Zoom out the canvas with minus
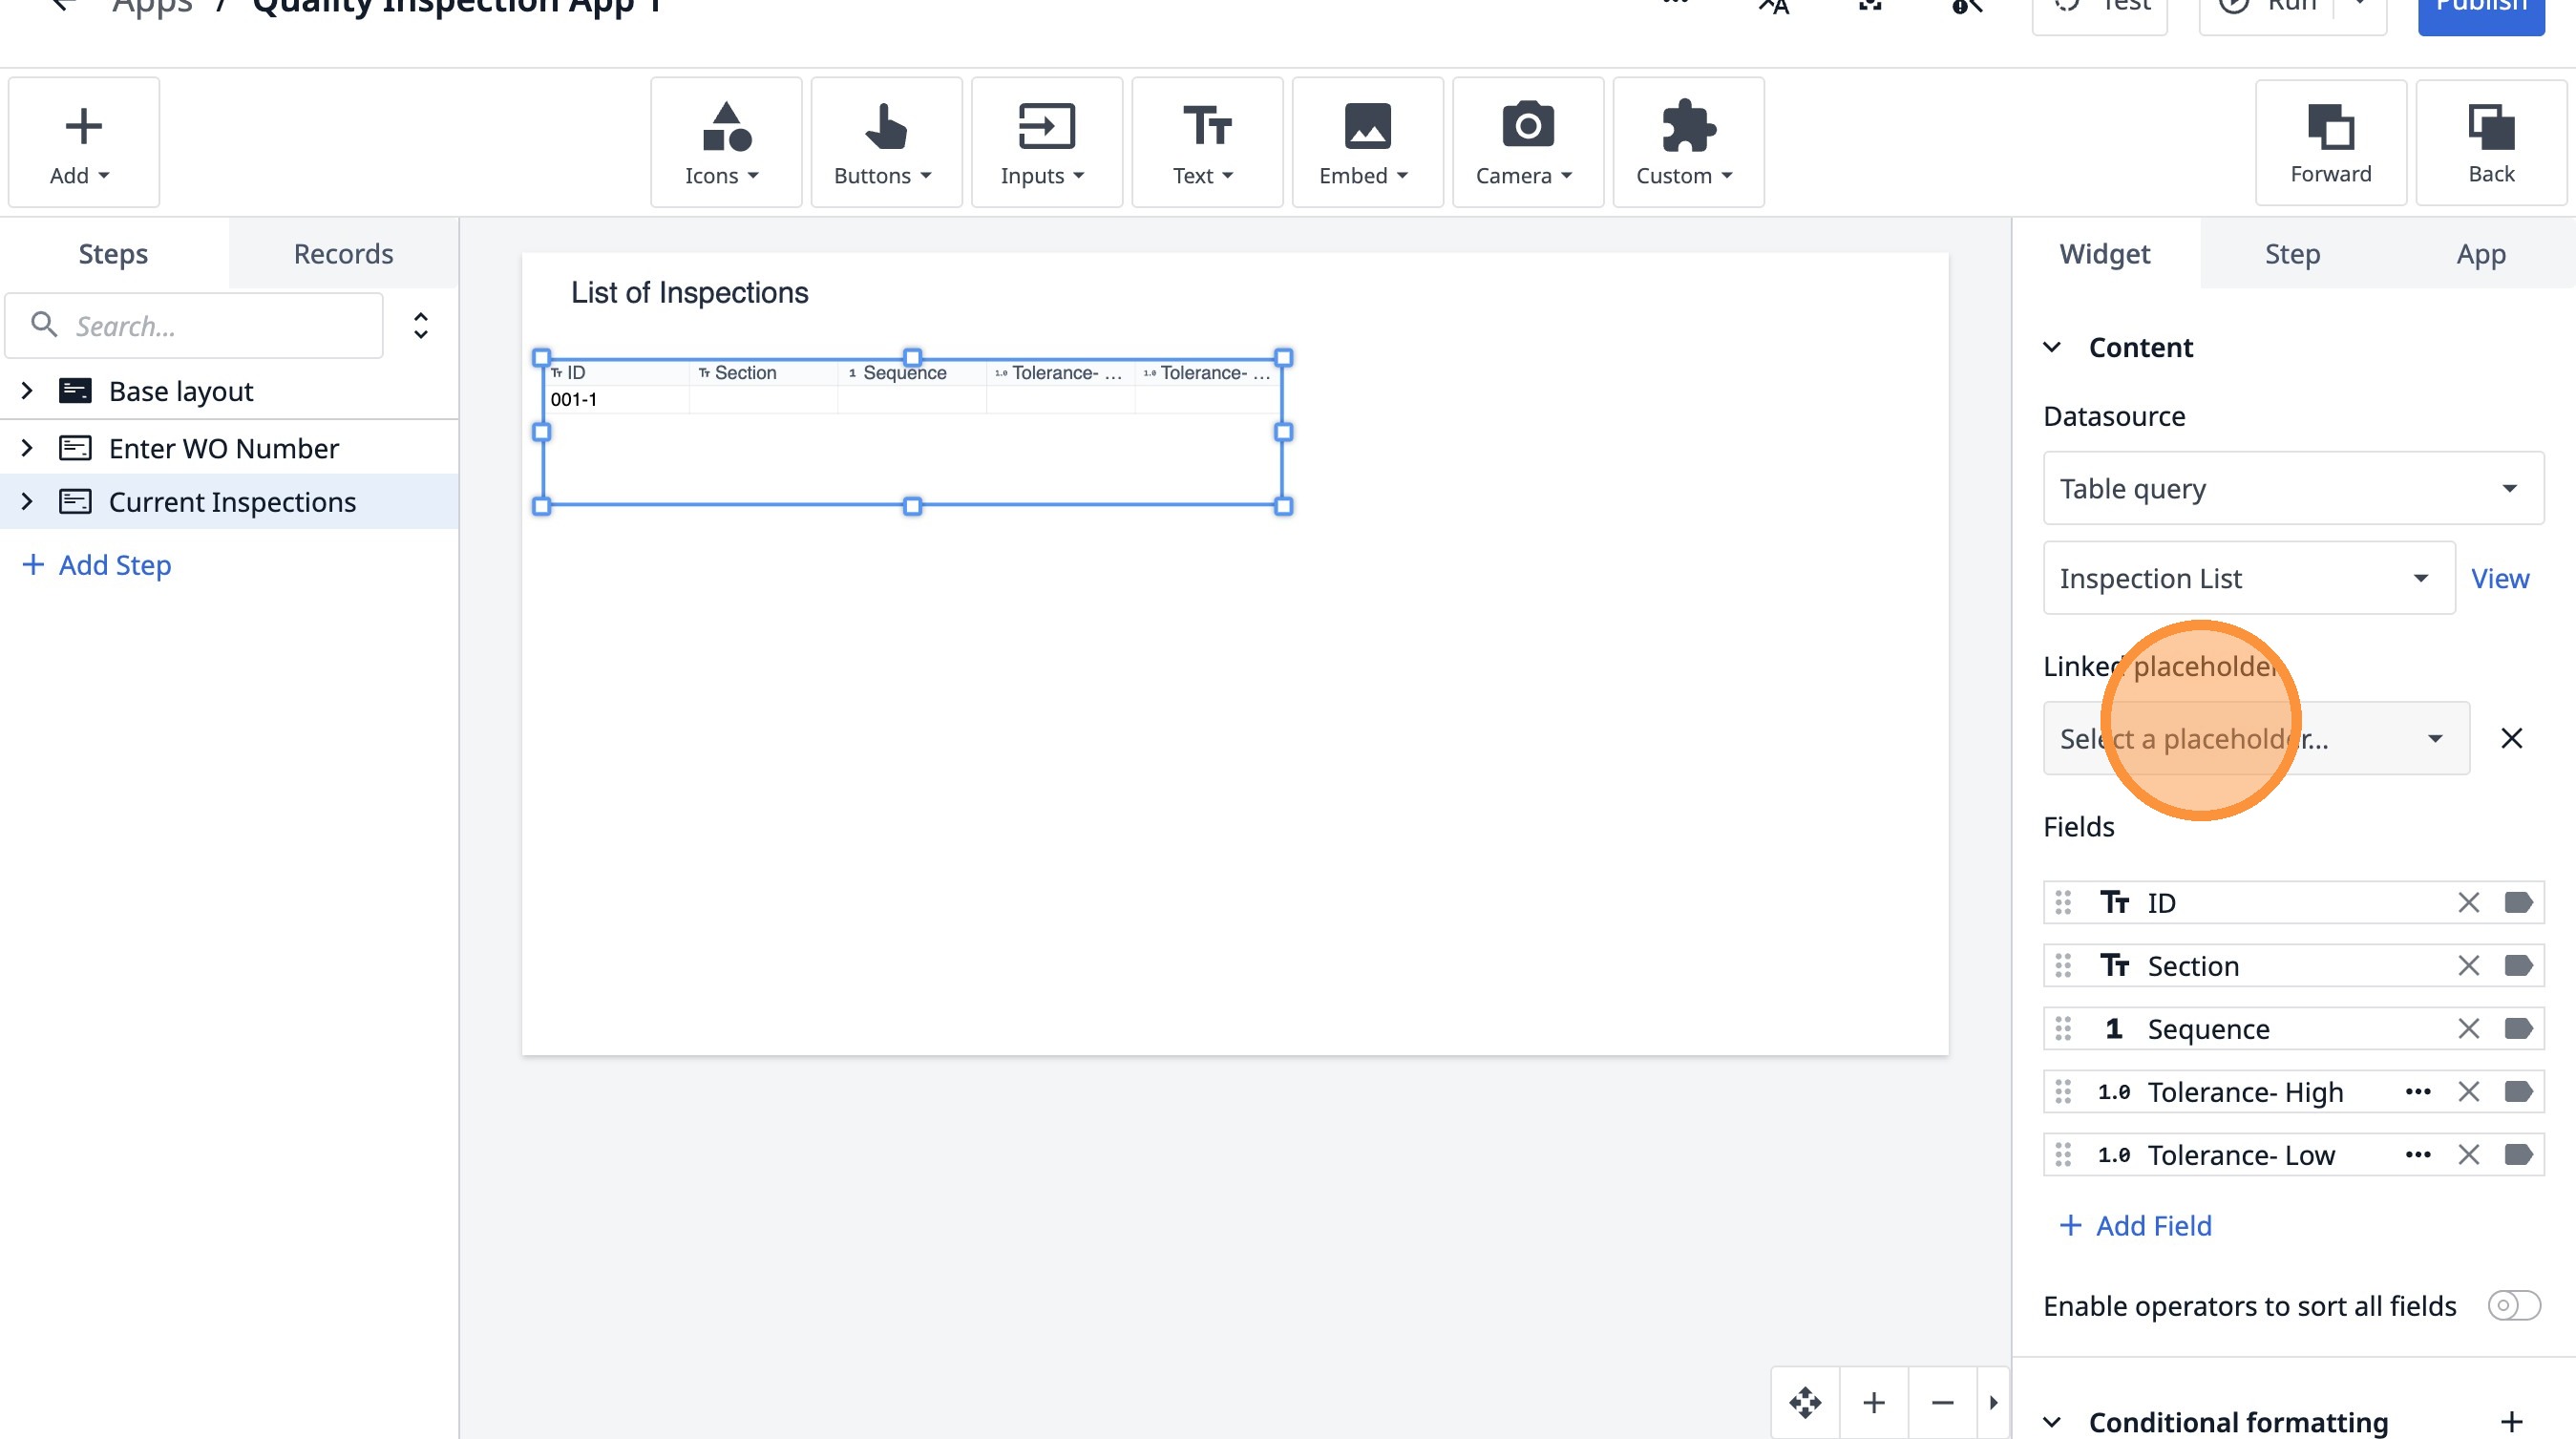The image size is (2576, 1439). pos(1942,1403)
